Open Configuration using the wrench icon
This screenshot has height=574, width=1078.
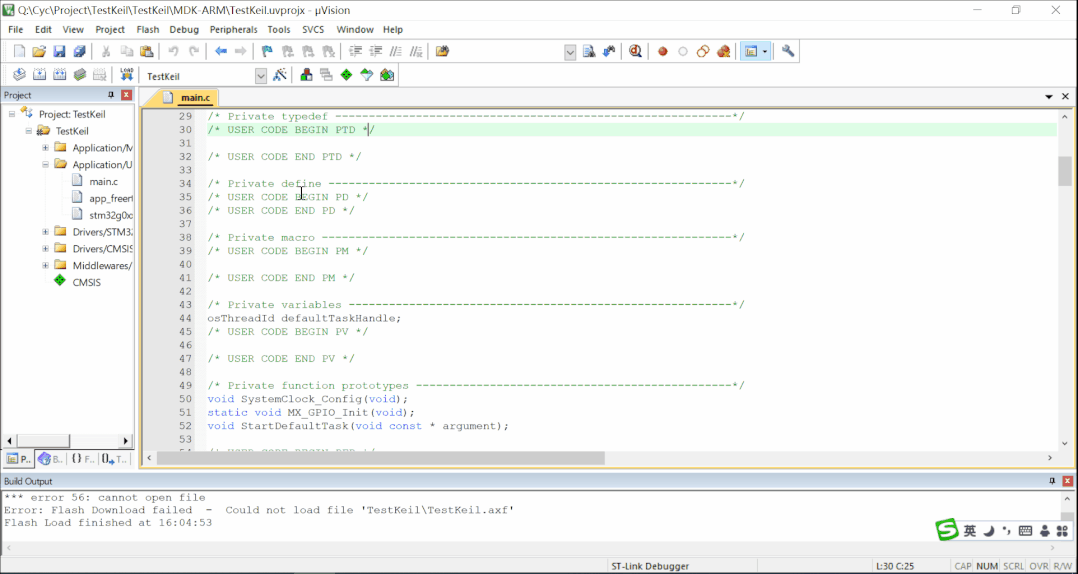pyautogui.click(x=788, y=52)
